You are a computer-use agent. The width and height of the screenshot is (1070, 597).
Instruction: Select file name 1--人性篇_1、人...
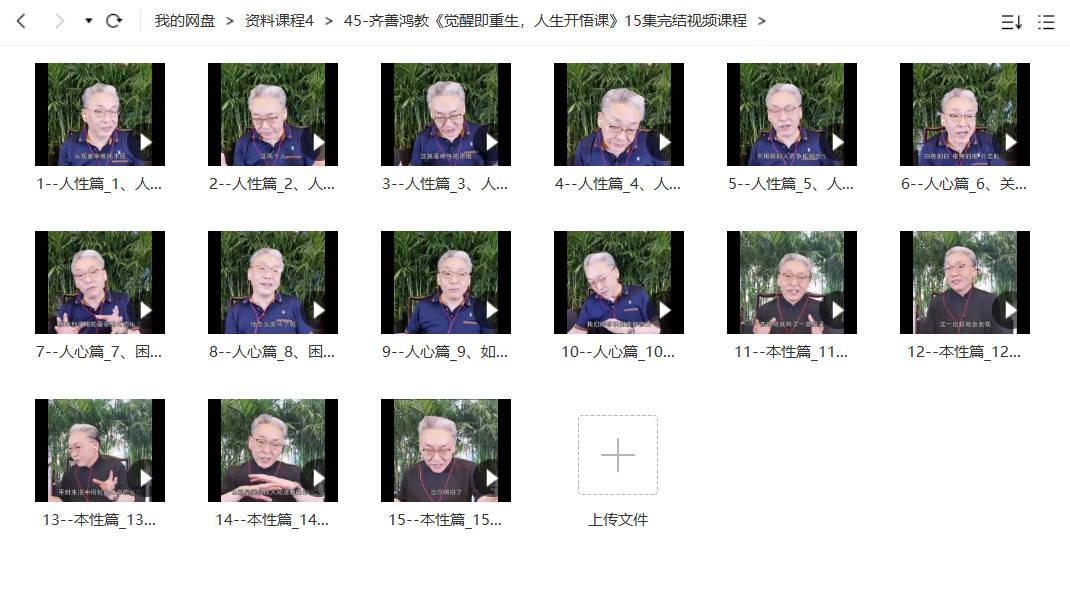coord(99,184)
